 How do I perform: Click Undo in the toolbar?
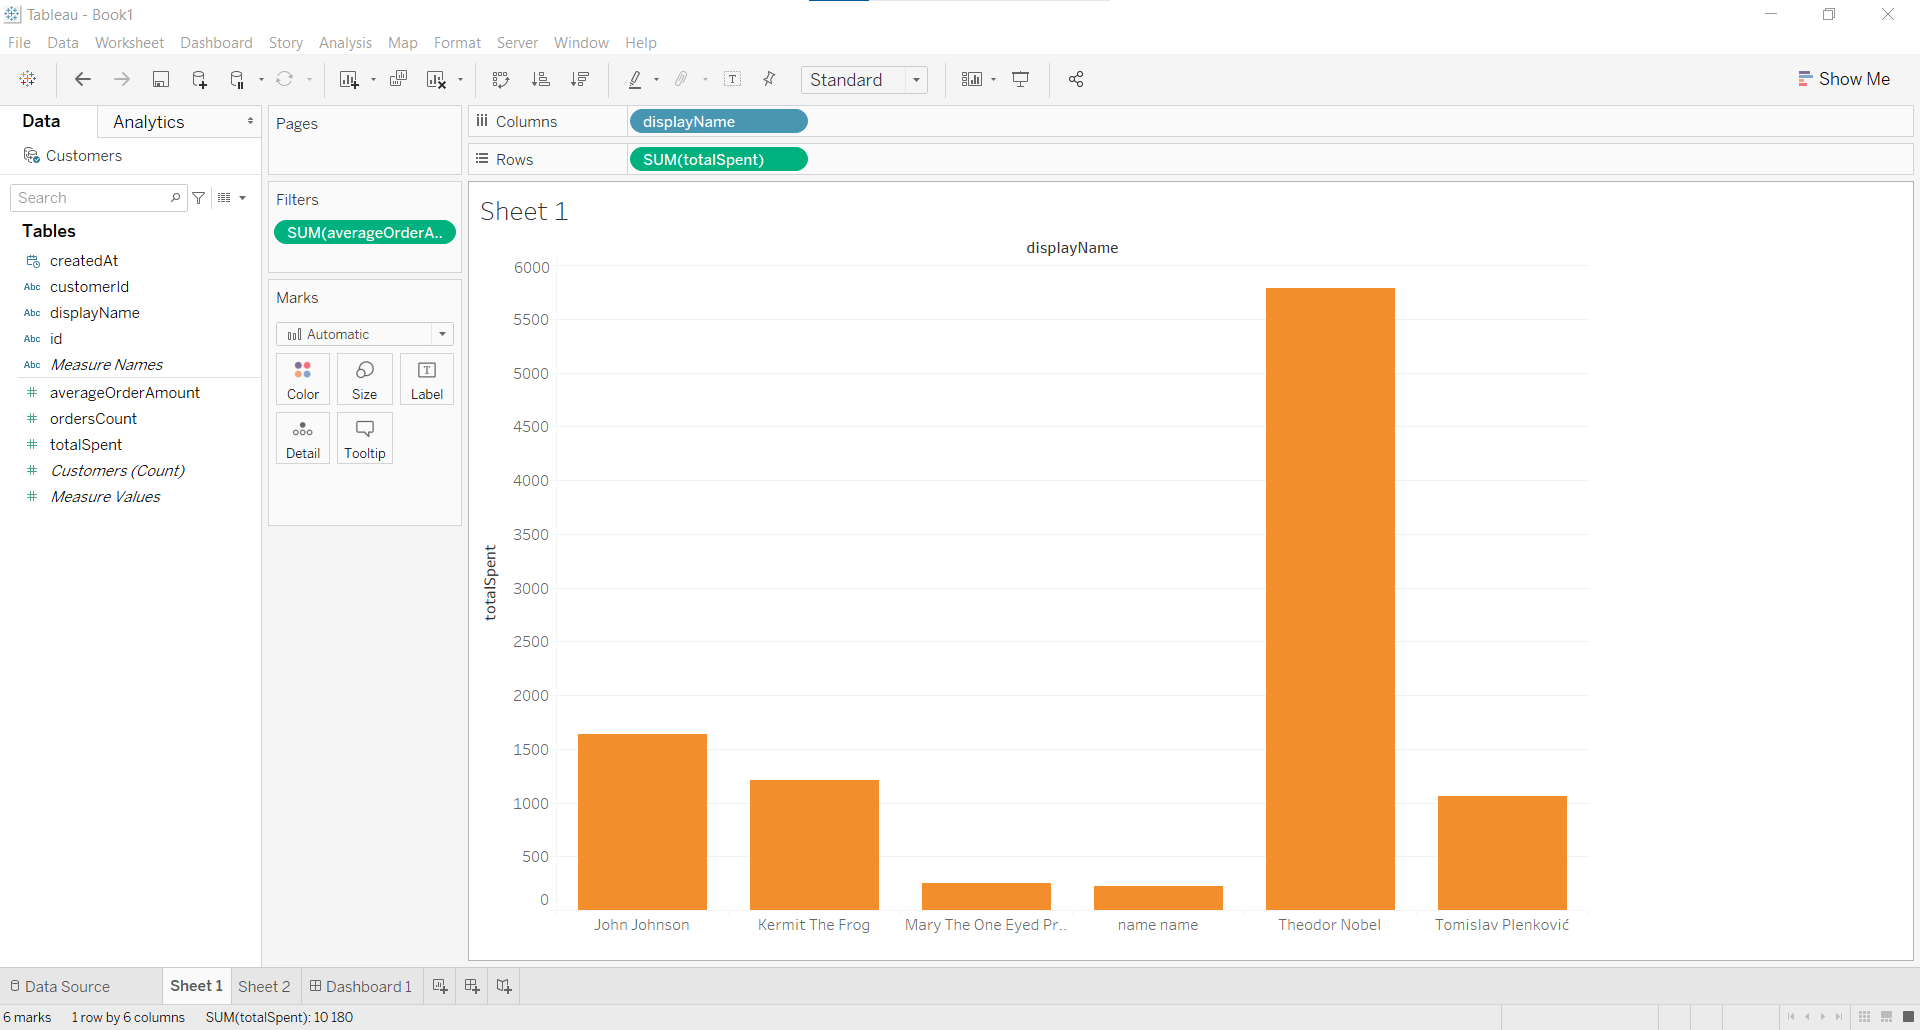coord(83,79)
